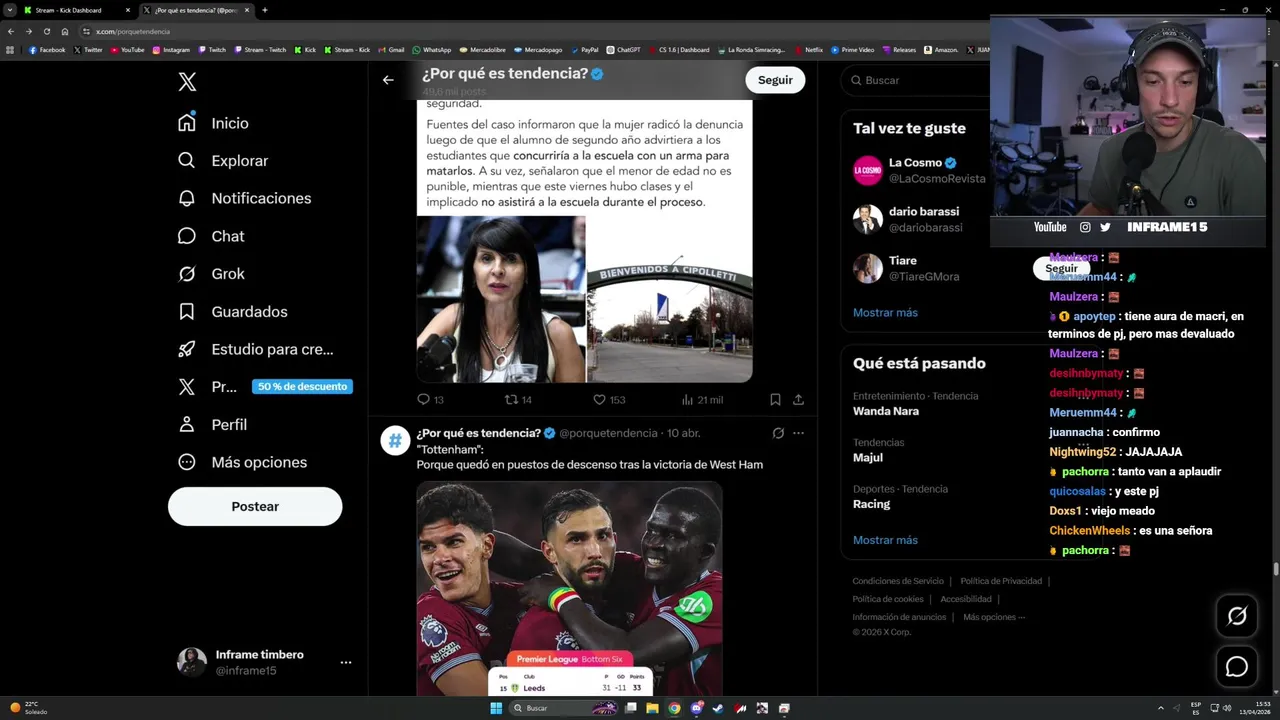
Task: Open Estudio para creadores
Action: [255, 349]
